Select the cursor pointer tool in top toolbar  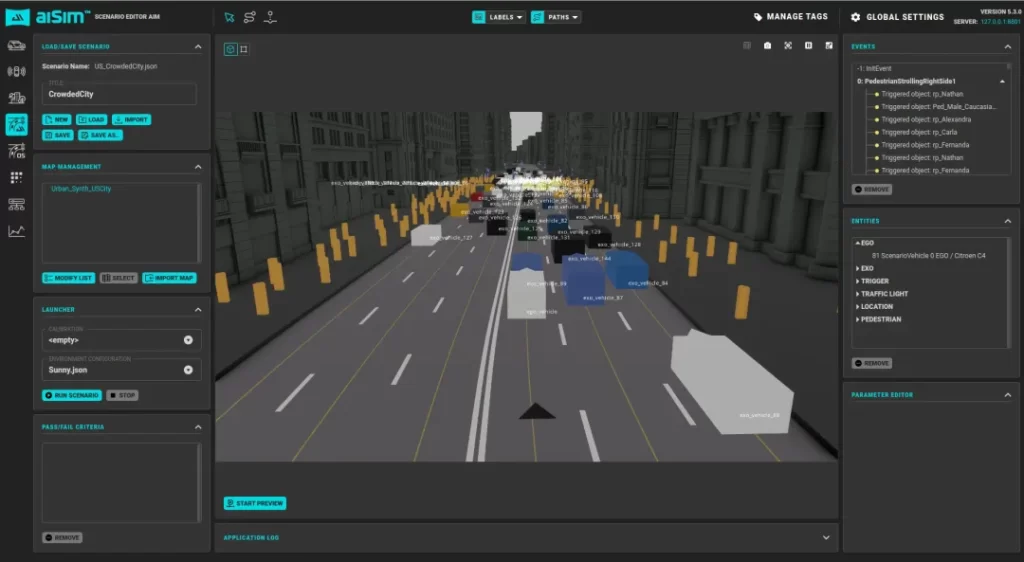pos(229,17)
